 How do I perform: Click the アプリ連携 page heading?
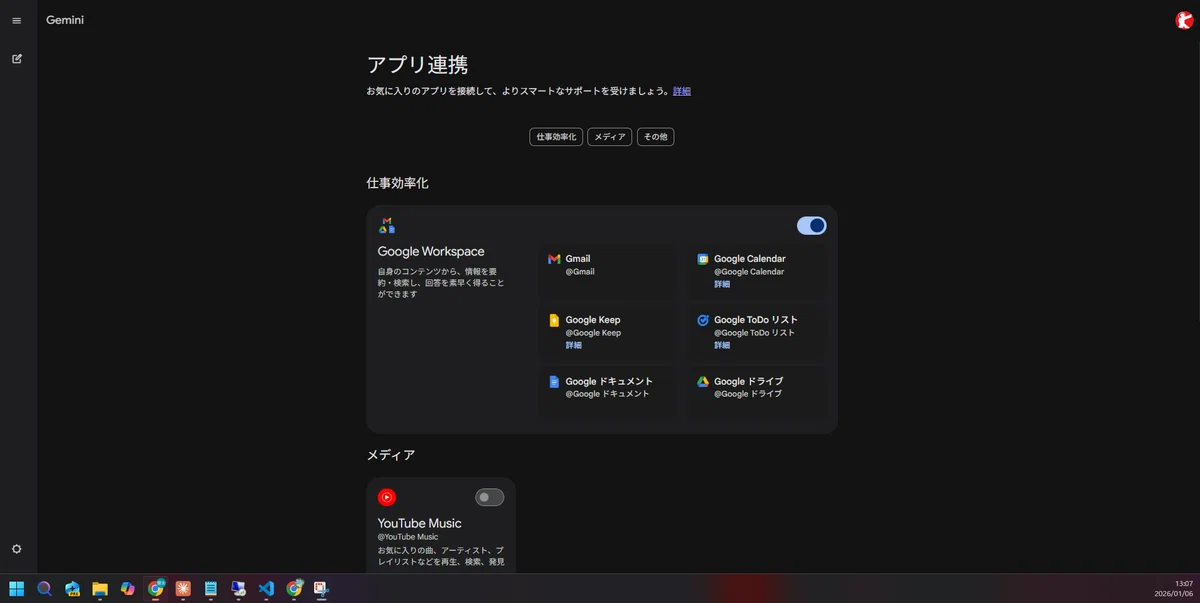click(417, 65)
